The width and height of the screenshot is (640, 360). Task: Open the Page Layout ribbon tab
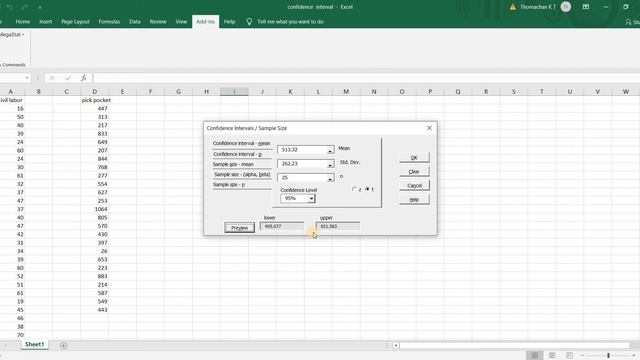[x=75, y=22]
